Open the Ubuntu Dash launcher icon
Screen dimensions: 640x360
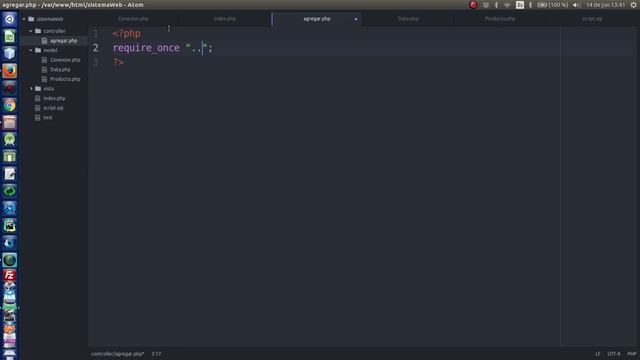[9, 19]
